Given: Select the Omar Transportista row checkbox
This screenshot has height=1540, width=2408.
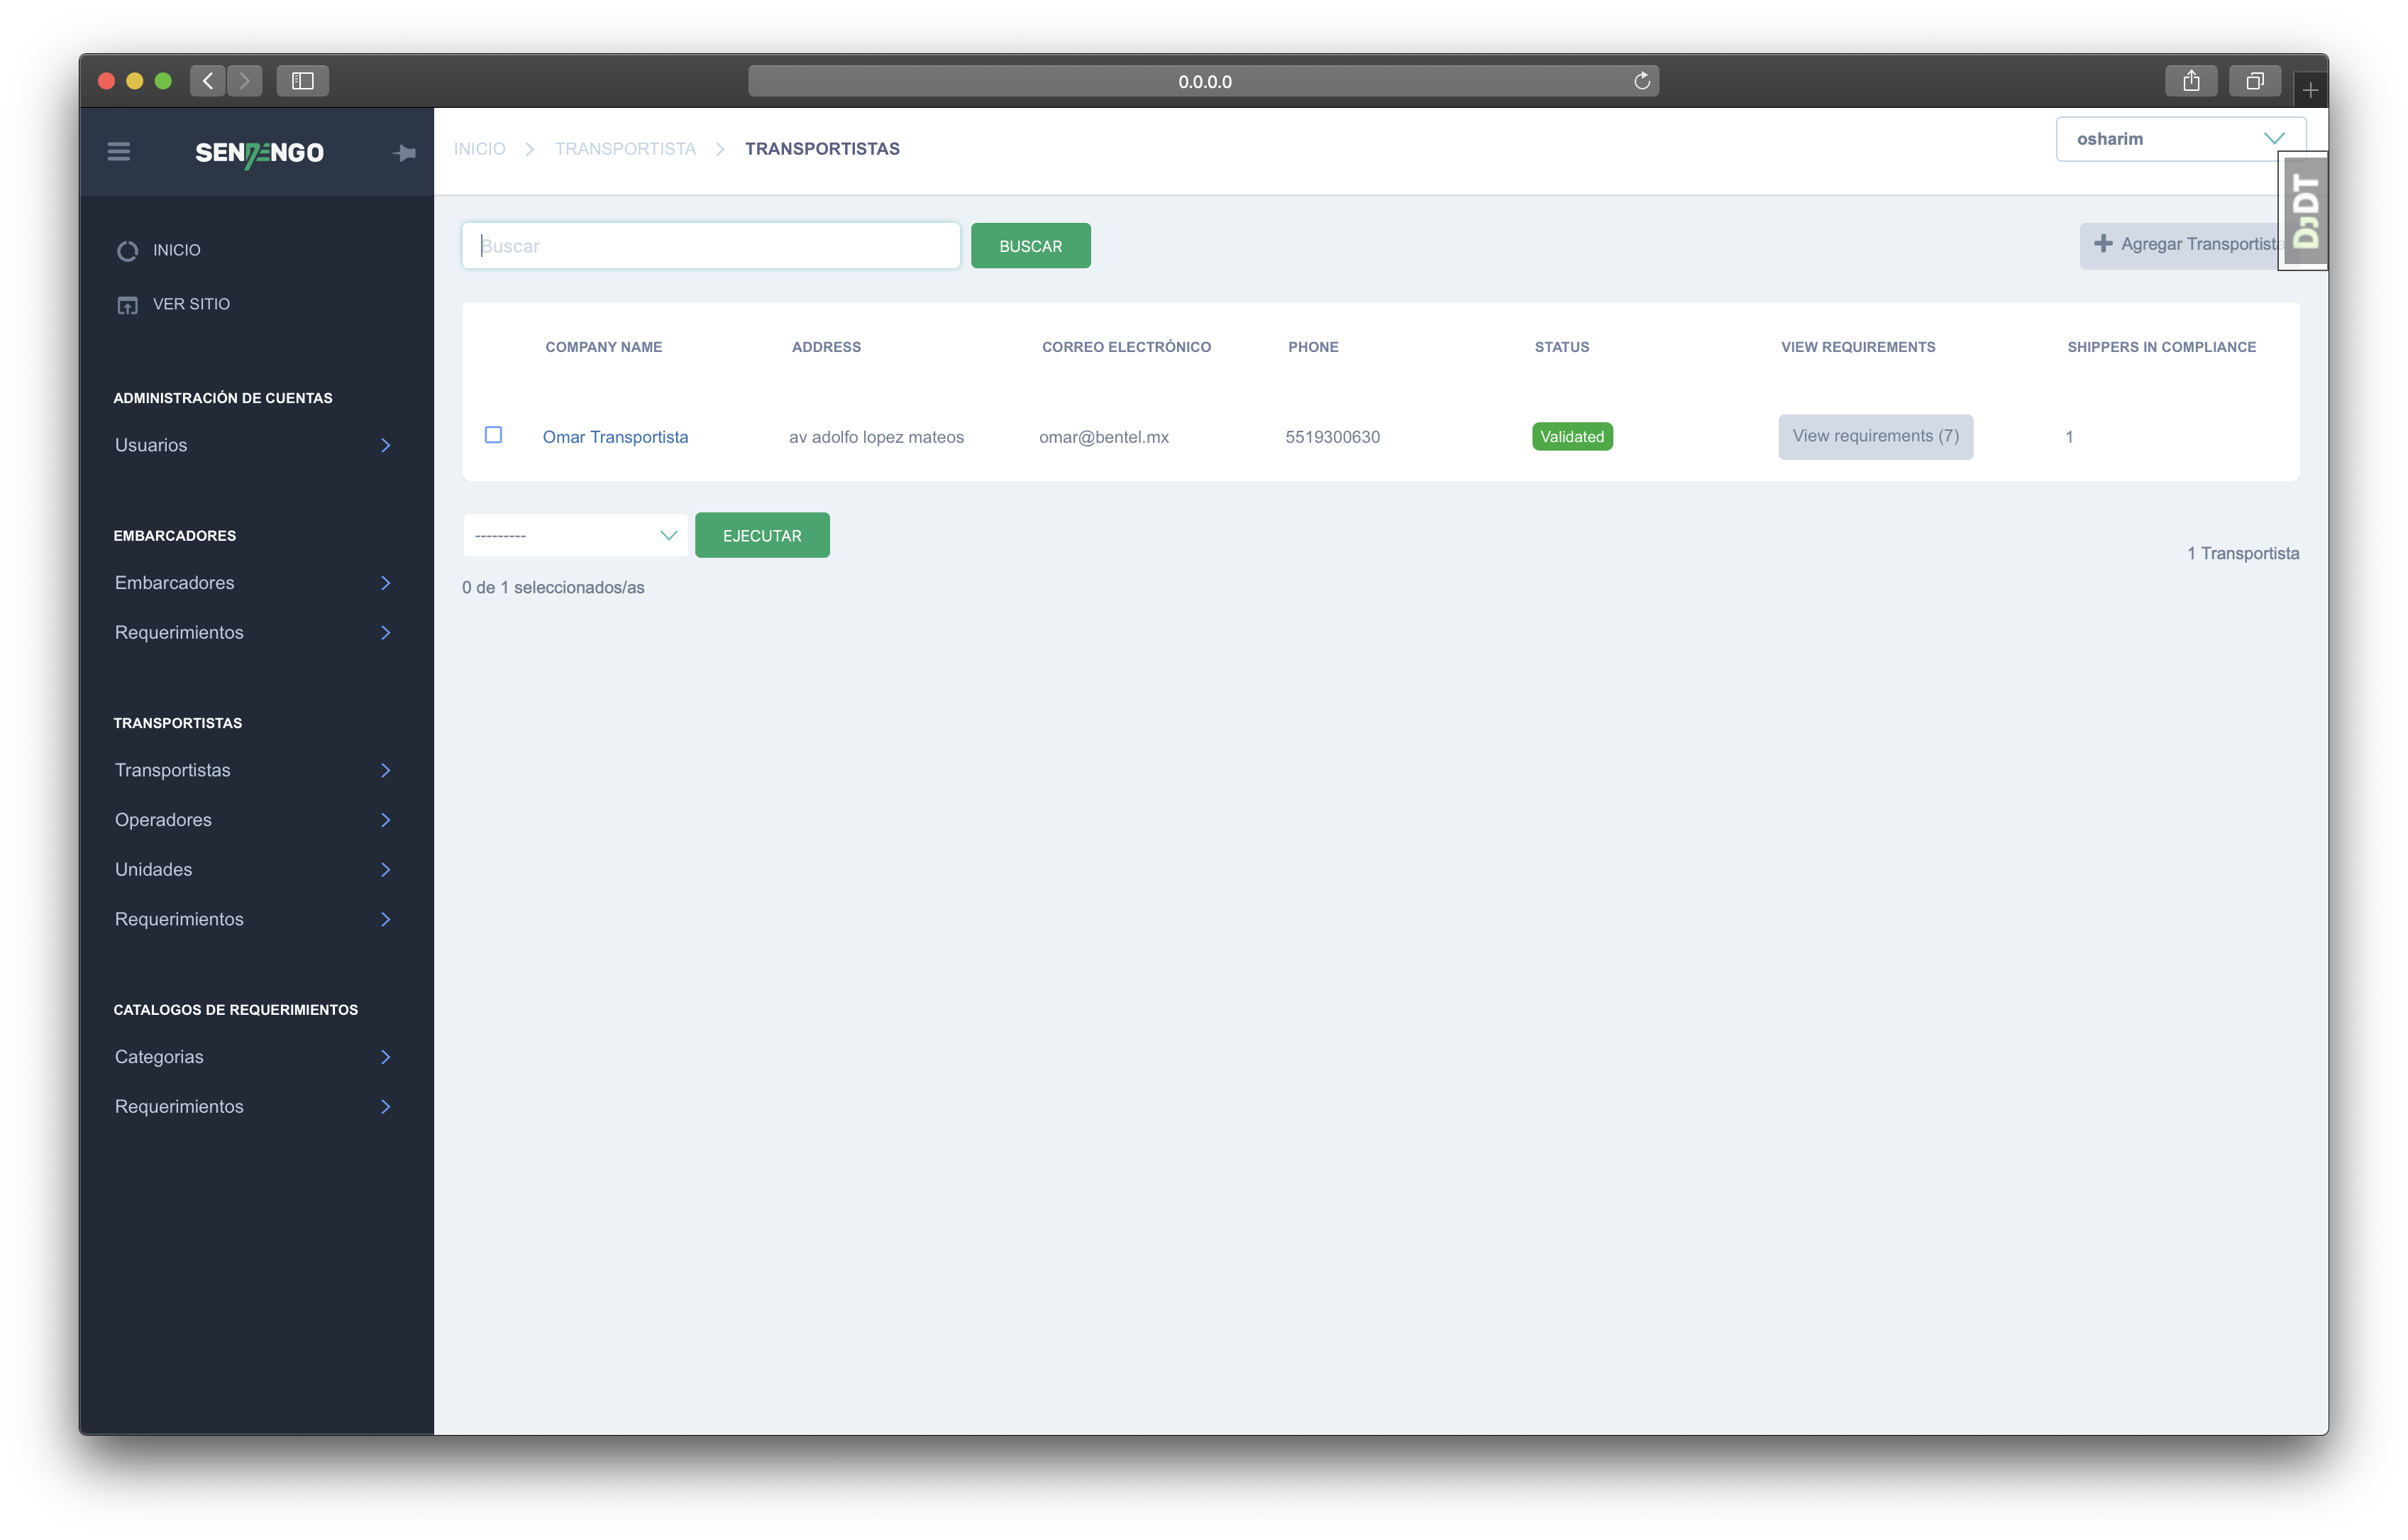Looking at the screenshot, I should pyautogui.click(x=493, y=435).
